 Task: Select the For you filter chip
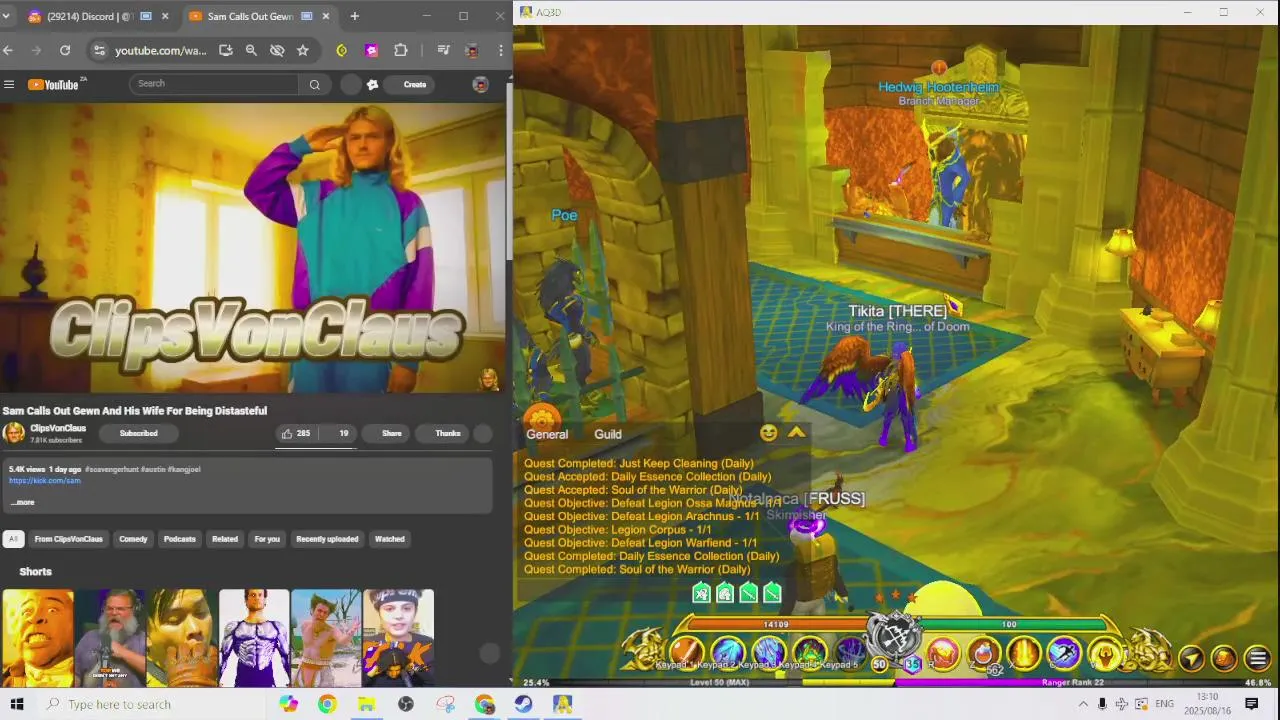point(267,539)
